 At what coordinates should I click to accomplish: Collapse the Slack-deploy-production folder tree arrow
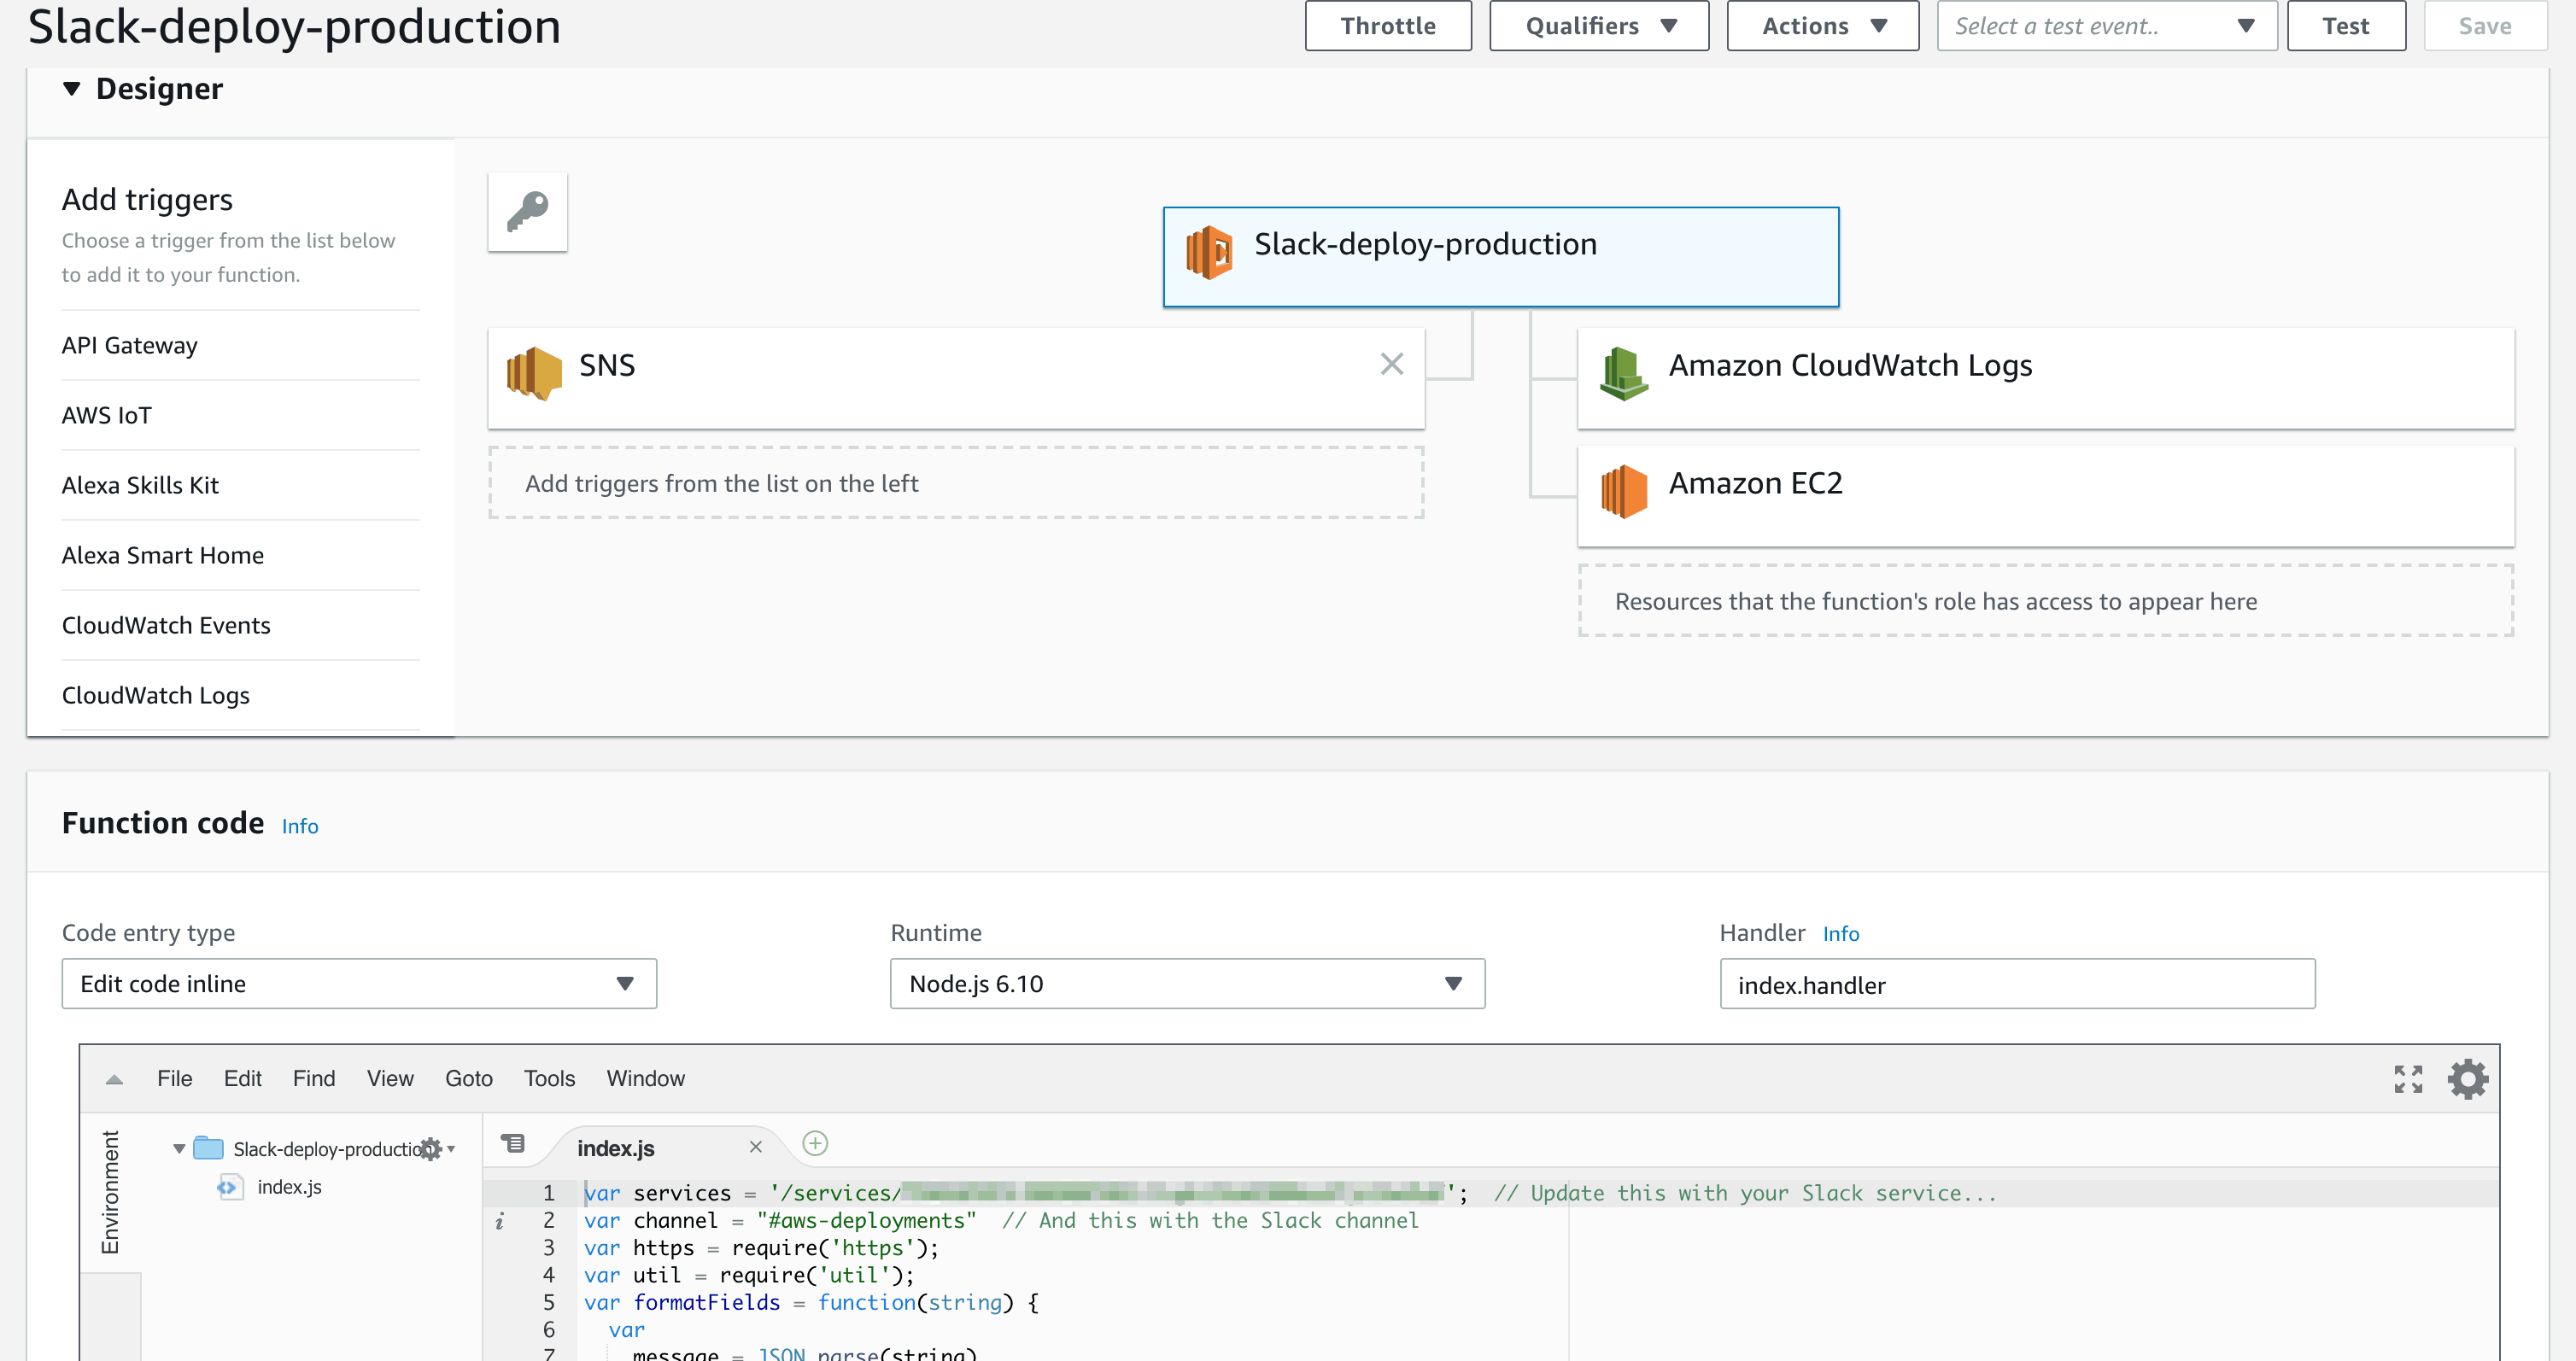click(178, 1149)
